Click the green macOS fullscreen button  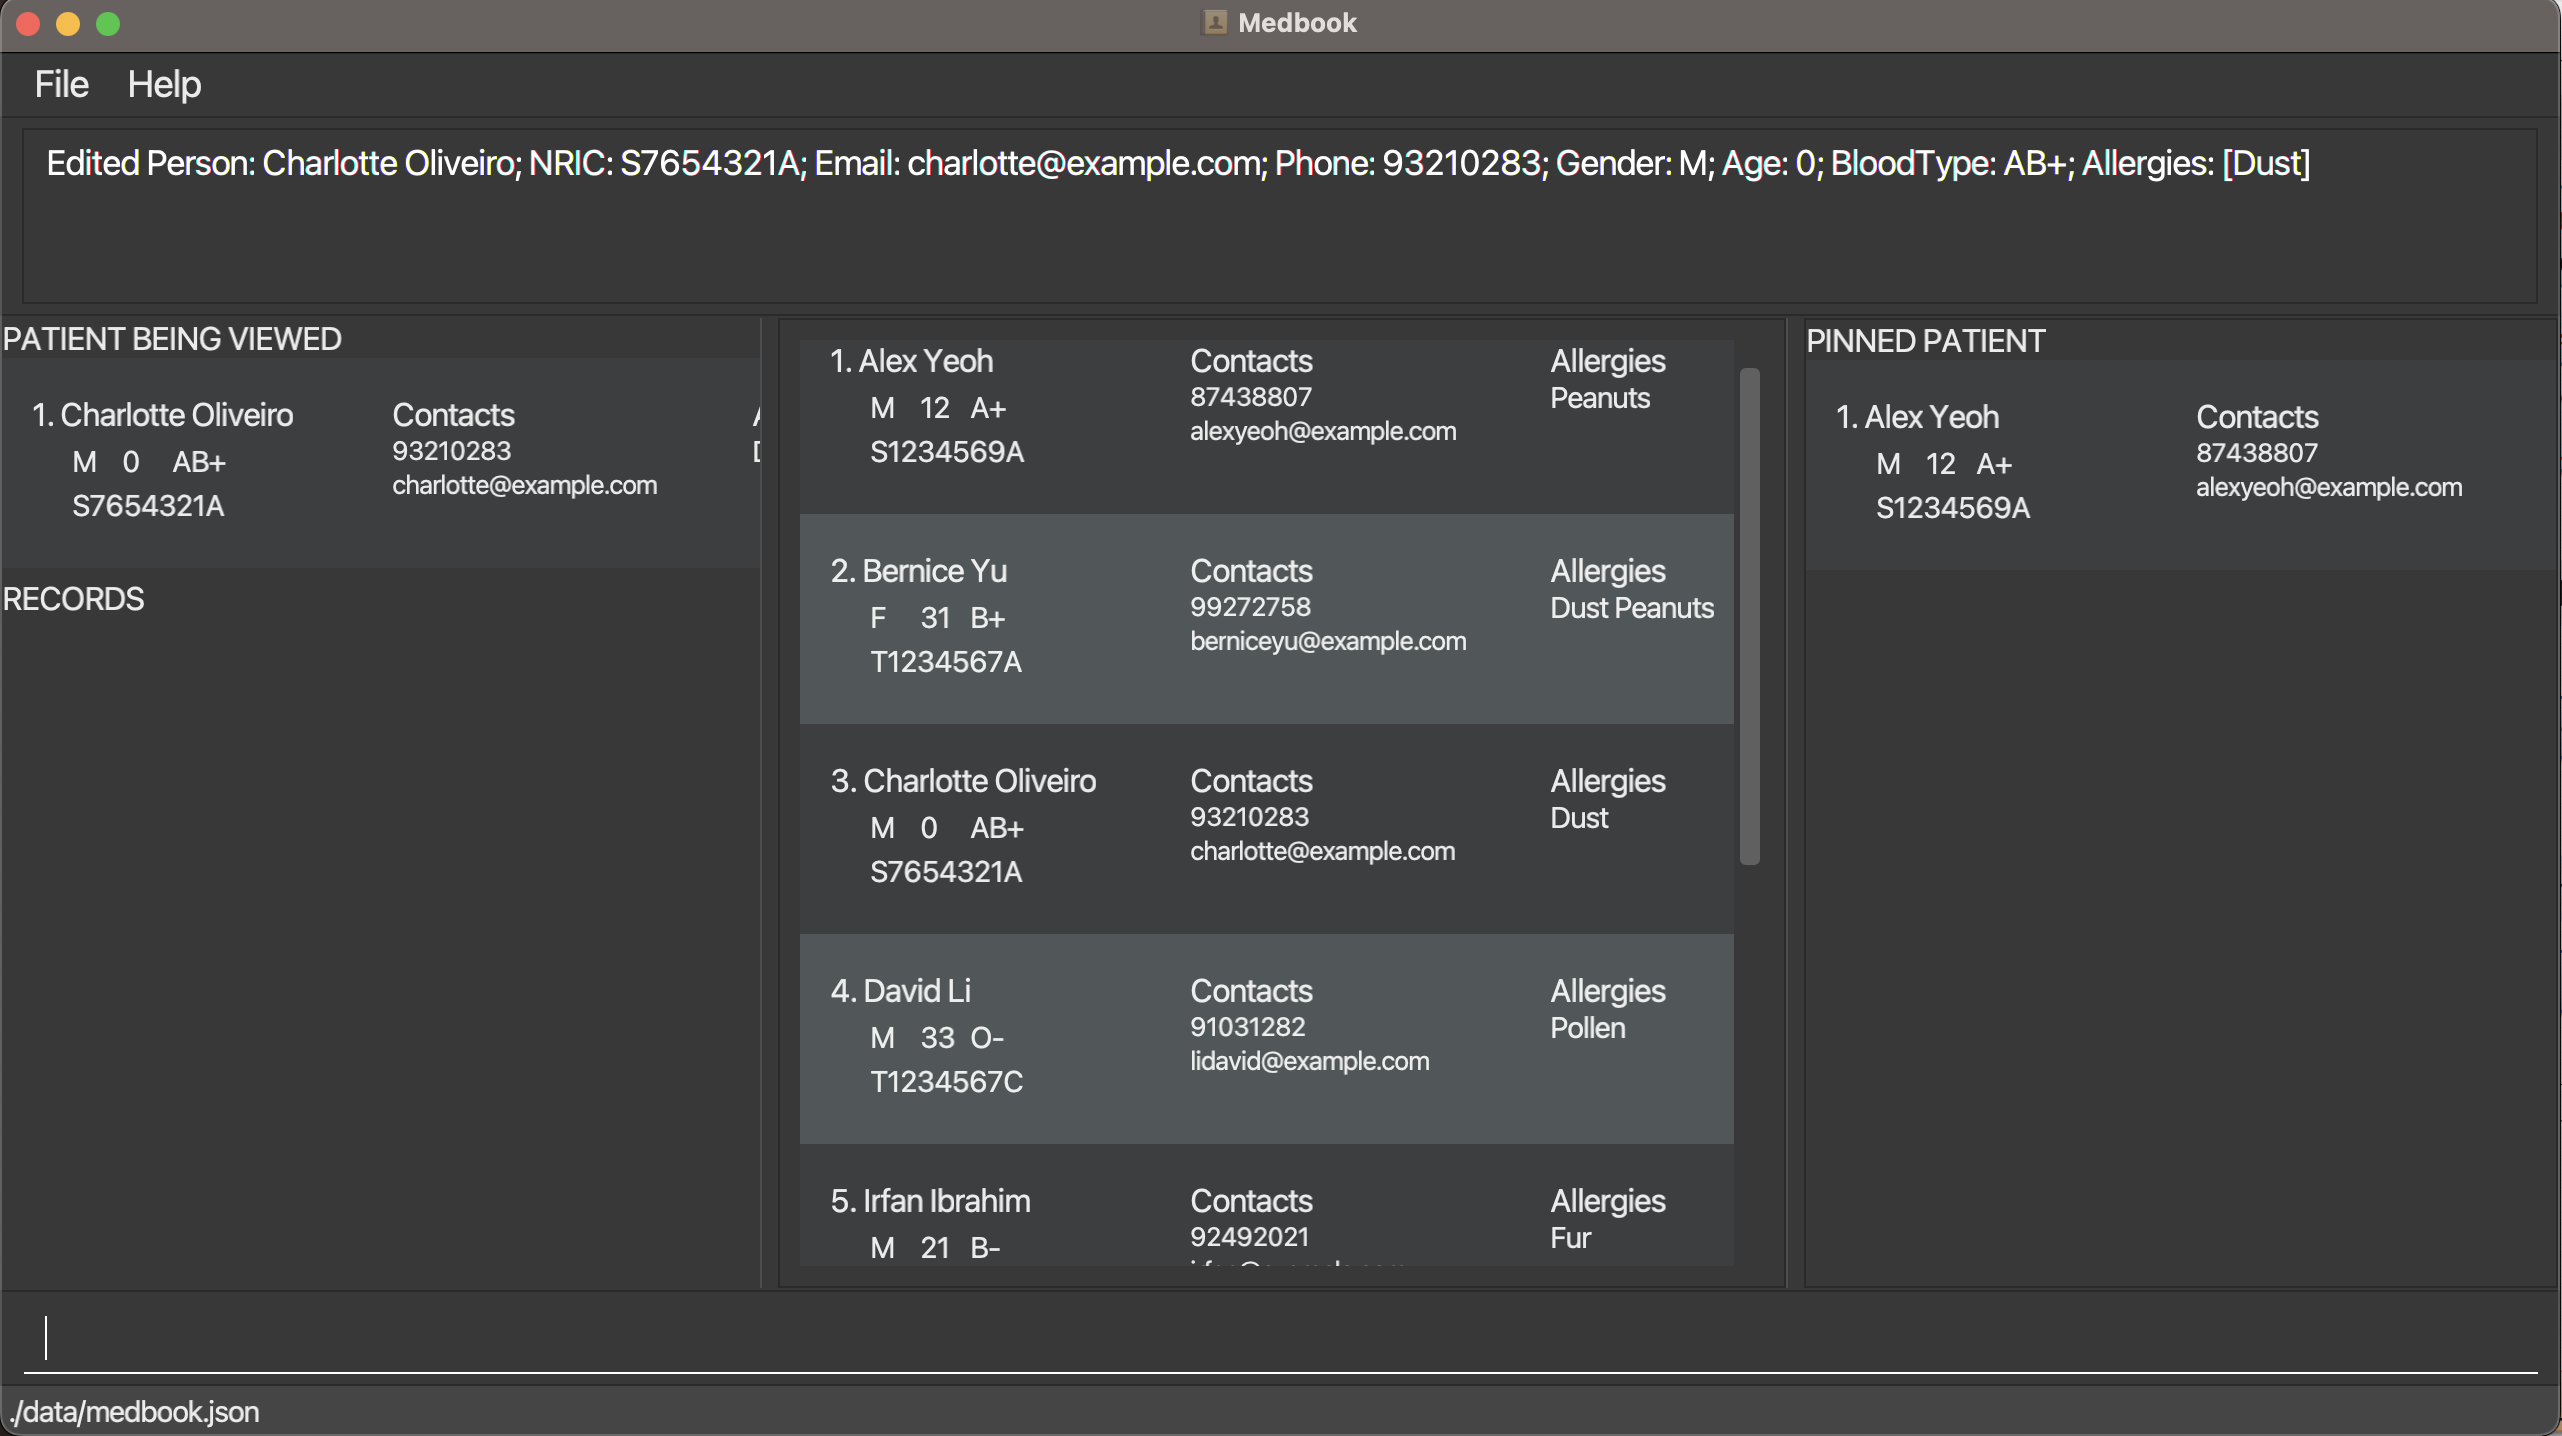(108, 23)
